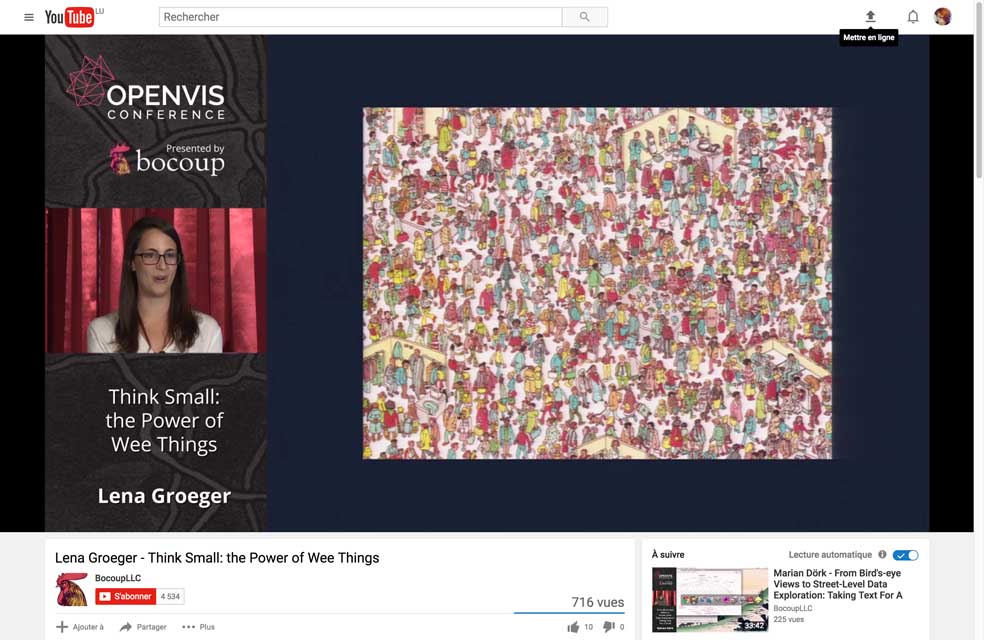
Task: Open the notifications bell
Action: click(x=912, y=17)
